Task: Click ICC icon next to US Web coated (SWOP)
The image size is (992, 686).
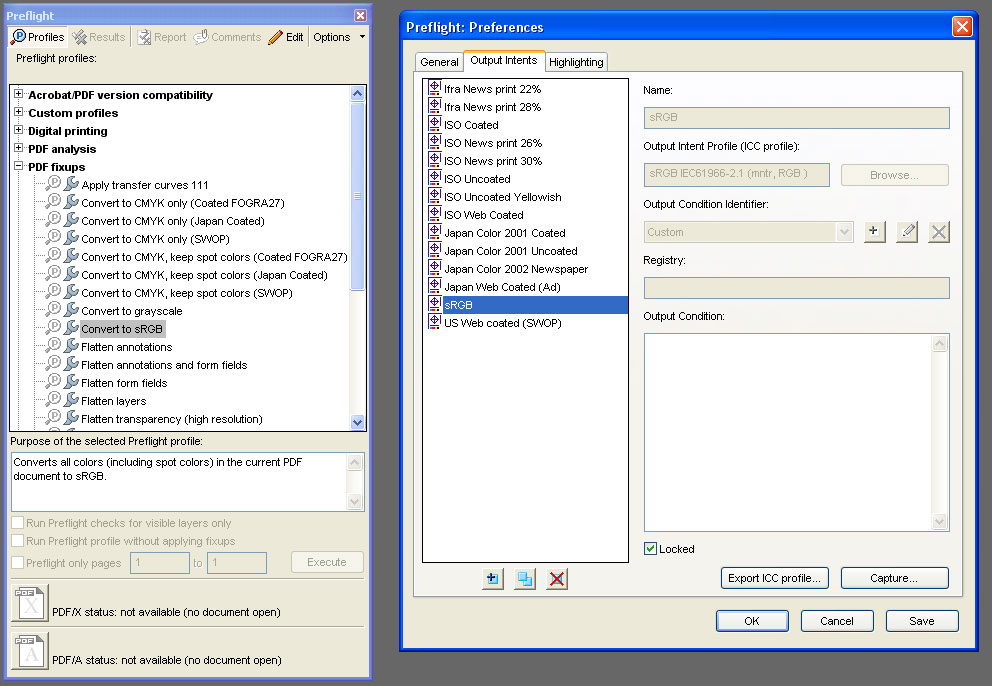Action: tap(435, 322)
